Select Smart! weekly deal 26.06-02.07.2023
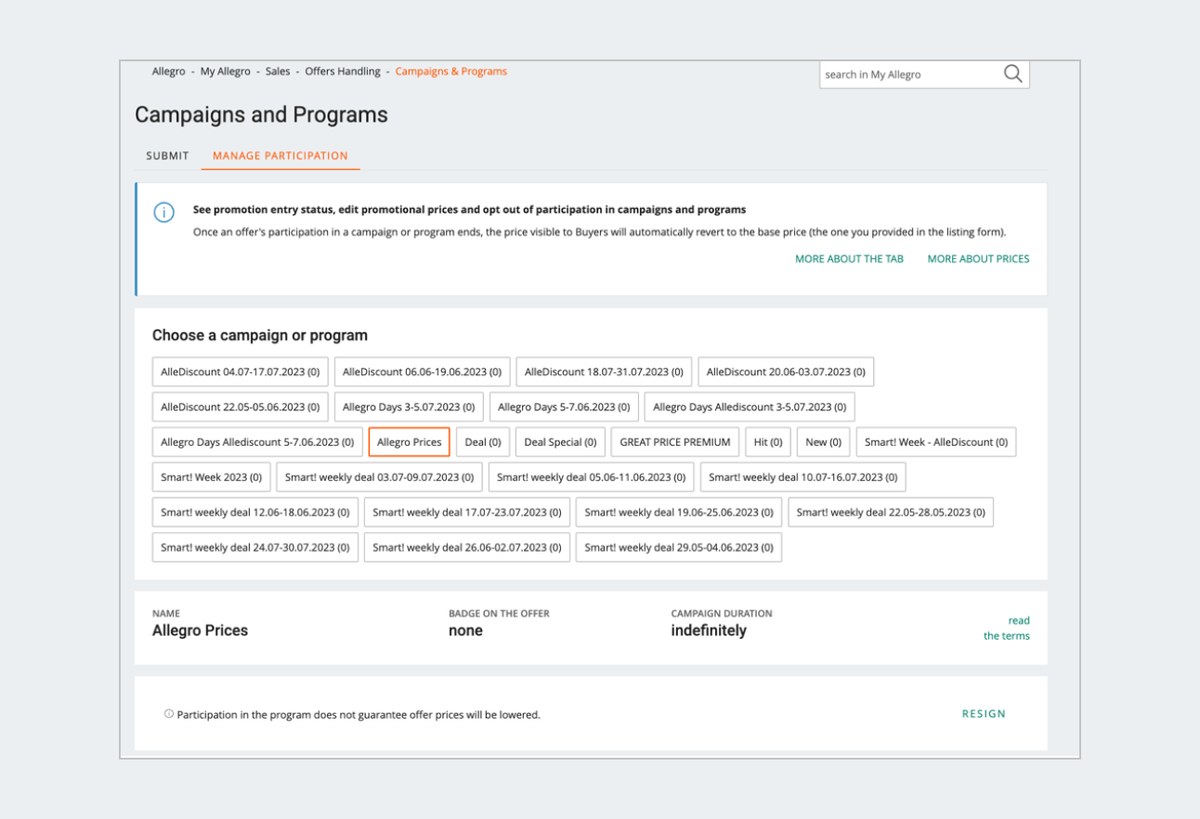 click(467, 547)
